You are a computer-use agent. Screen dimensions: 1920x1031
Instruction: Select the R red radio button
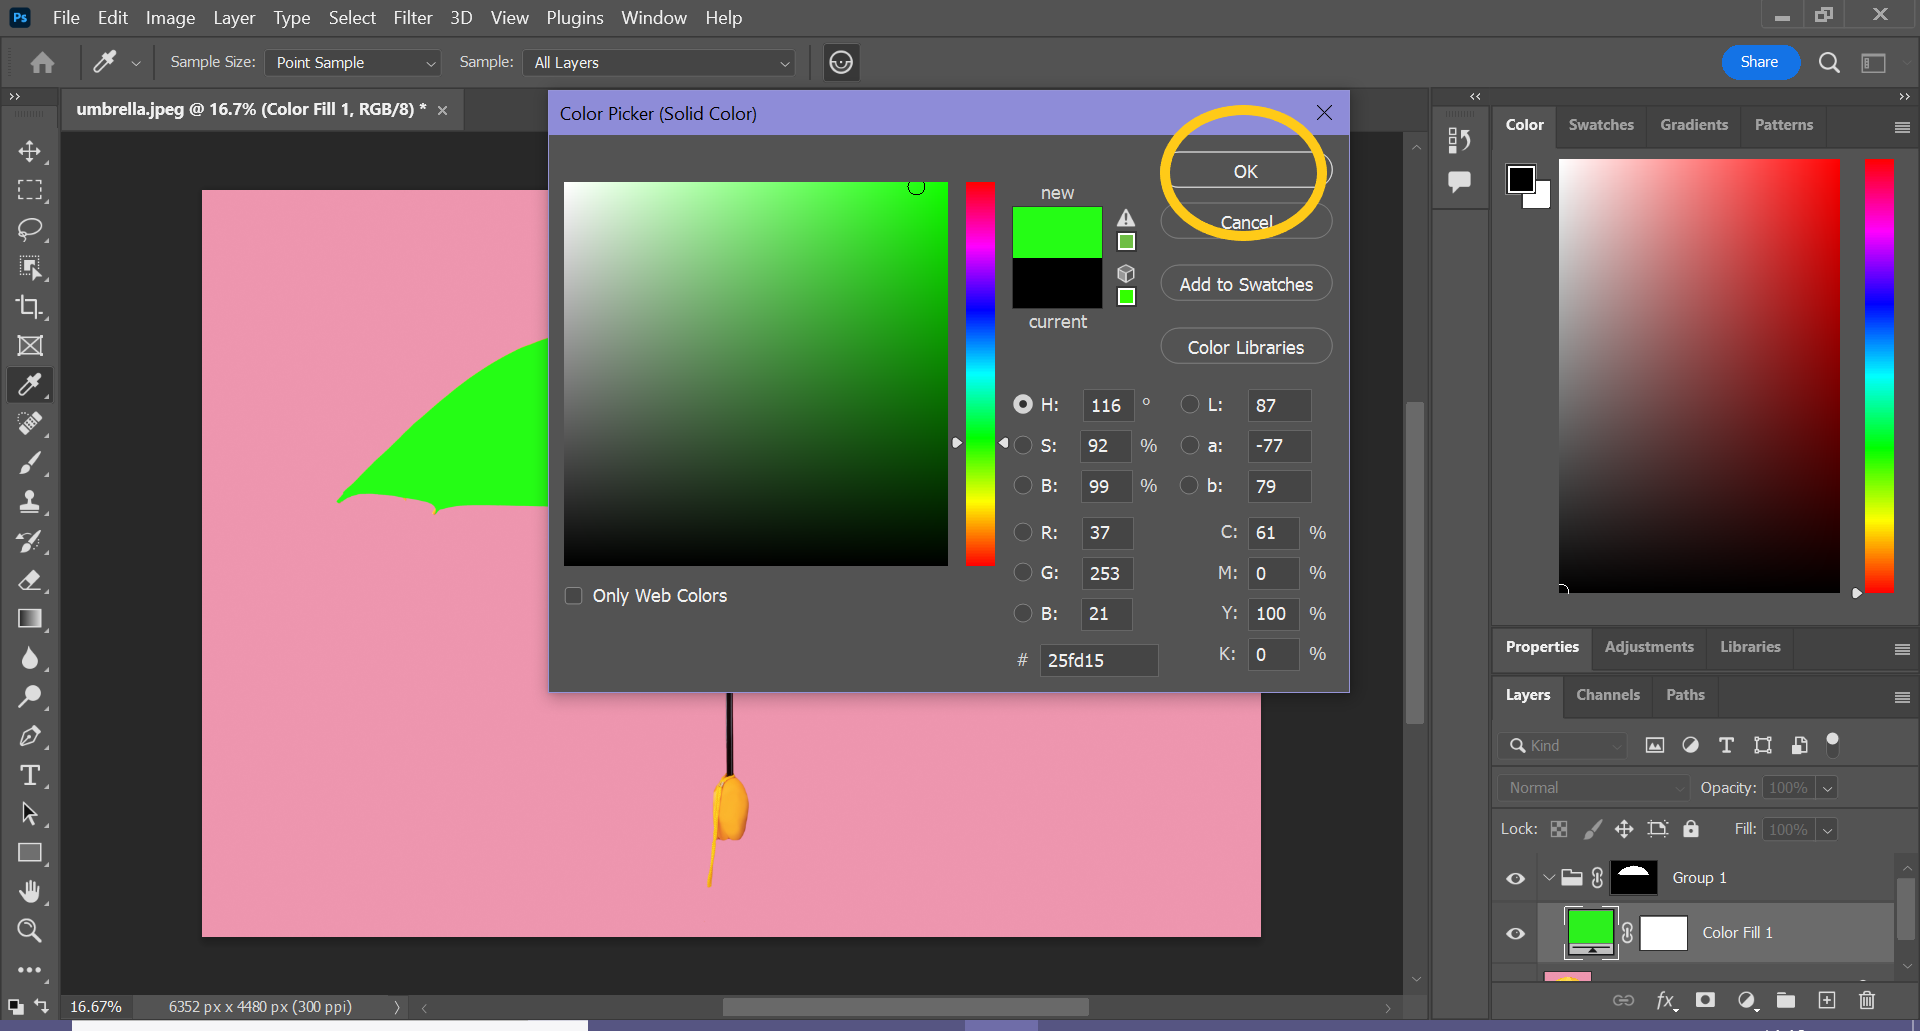[1023, 532]
